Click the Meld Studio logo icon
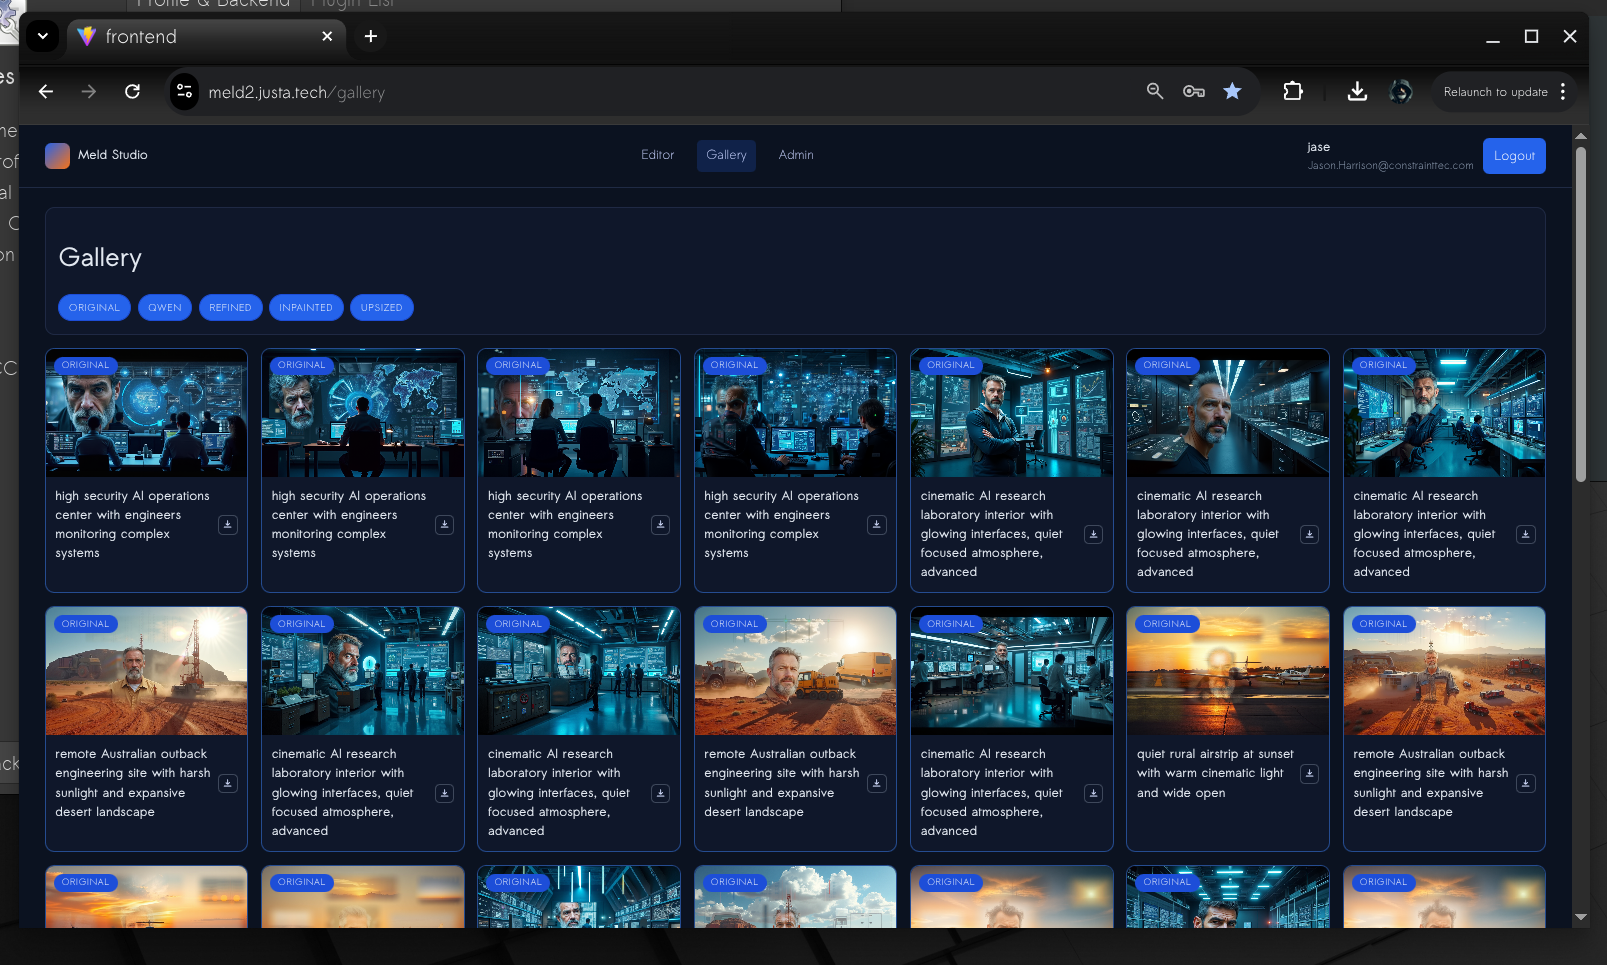The image size is (1607, 965). point(57,155)
